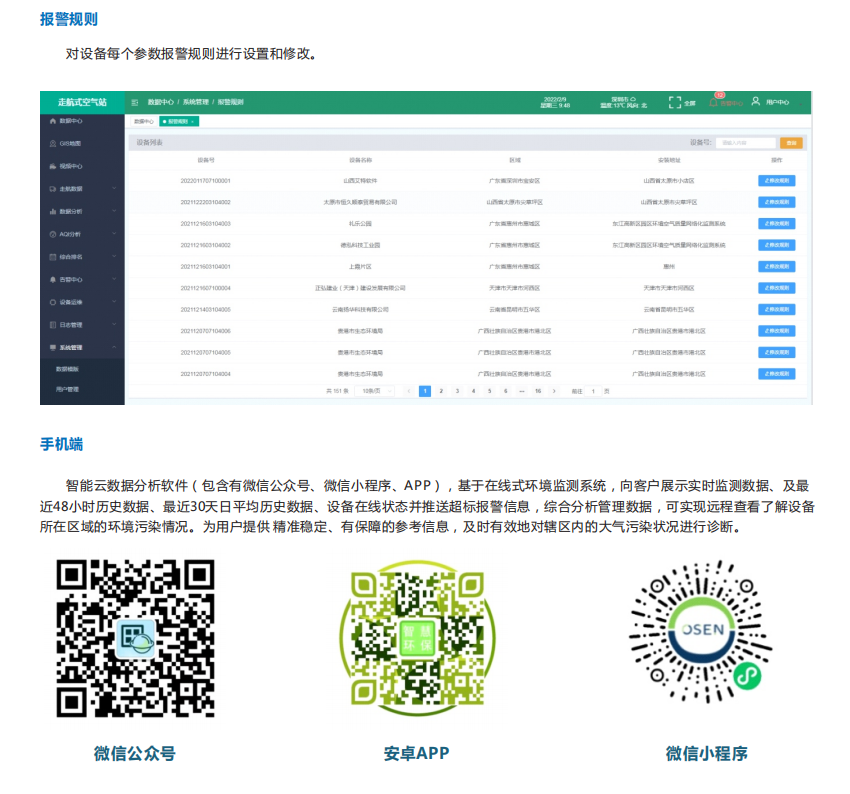Switch to the 数据中心 tab
This screenshot has width=850, height=794.
144,121
